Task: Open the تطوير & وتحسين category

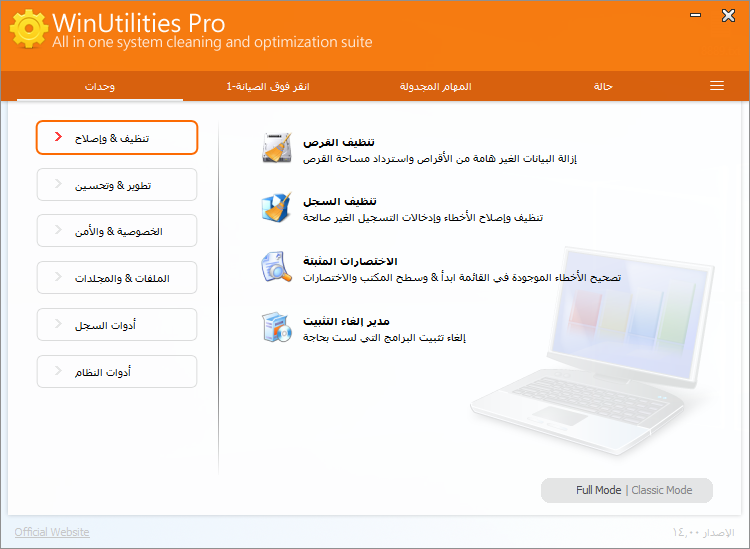Action: coord(117,185)
